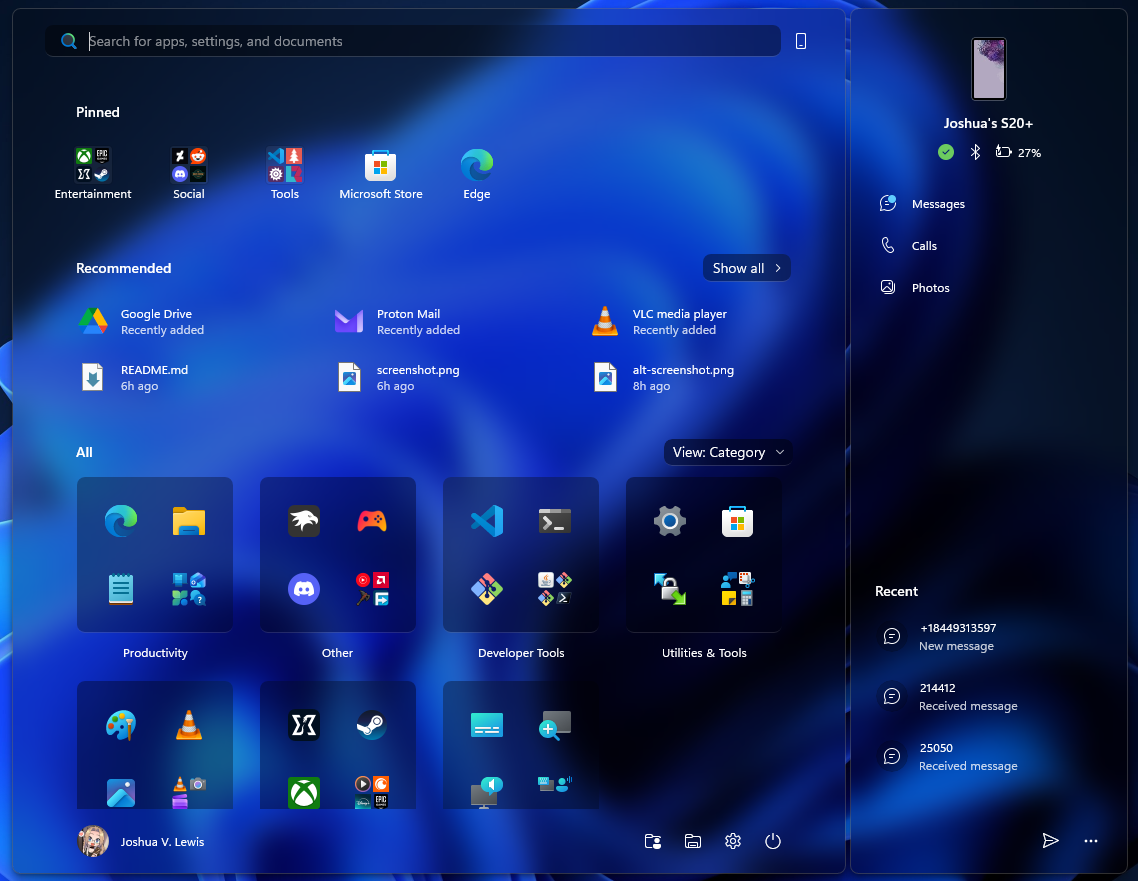Viewport: 1138px width, 881px height.
Task: Open Settings gear in Utilities & Tools
Action: [669, 521]
